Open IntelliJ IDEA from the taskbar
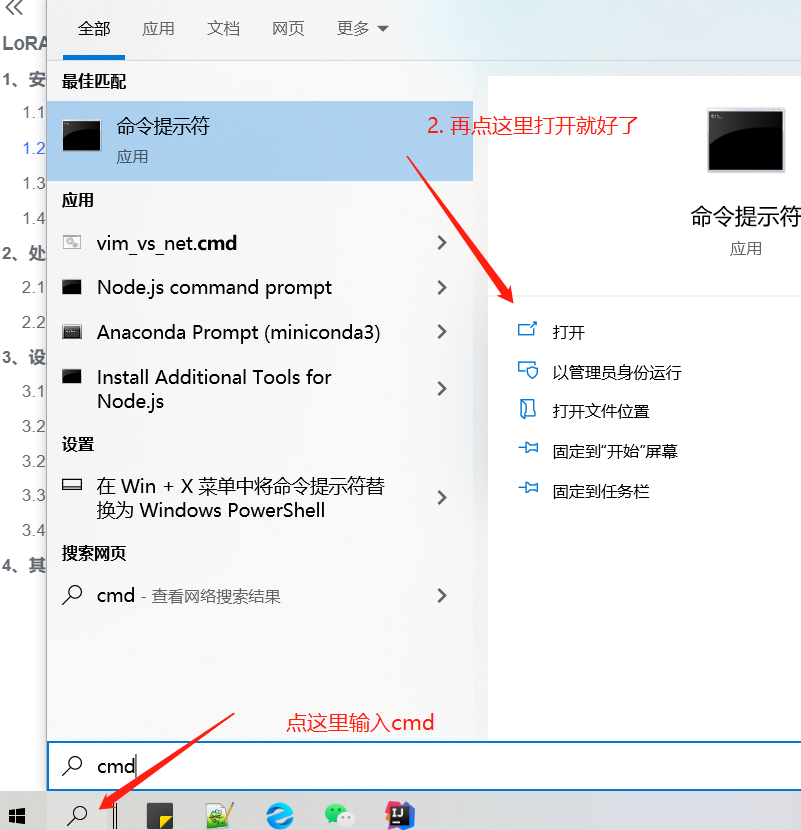Viewport: 801px width, 830px height. (400, 815)
